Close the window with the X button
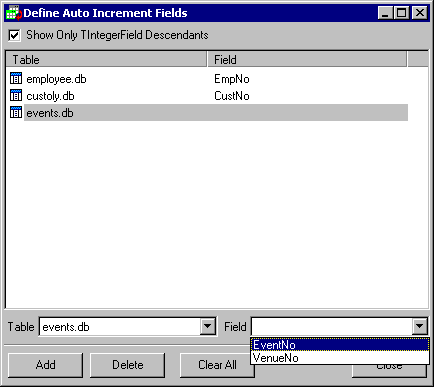Screen dimensions: 434x387 coord(420,13)
